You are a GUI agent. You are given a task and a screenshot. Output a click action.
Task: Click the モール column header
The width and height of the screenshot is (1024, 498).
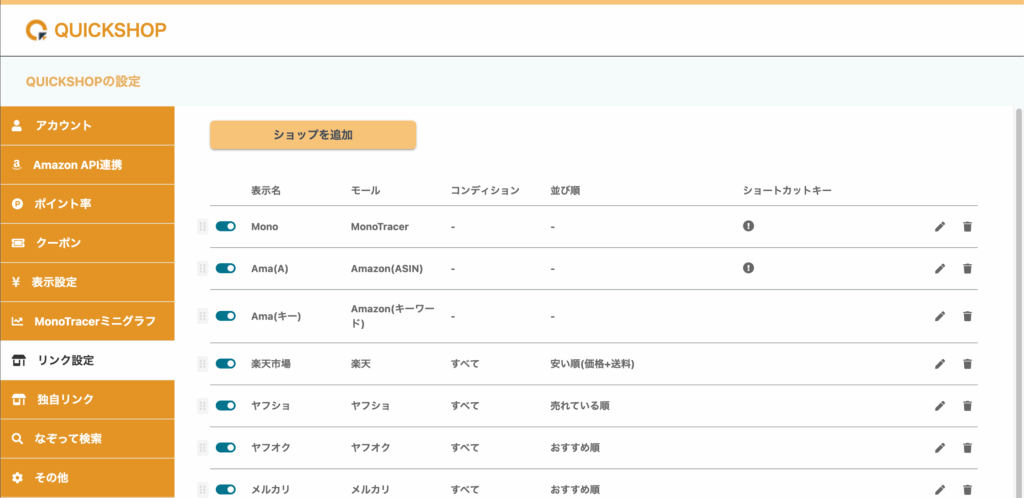[x=366, y=191]
